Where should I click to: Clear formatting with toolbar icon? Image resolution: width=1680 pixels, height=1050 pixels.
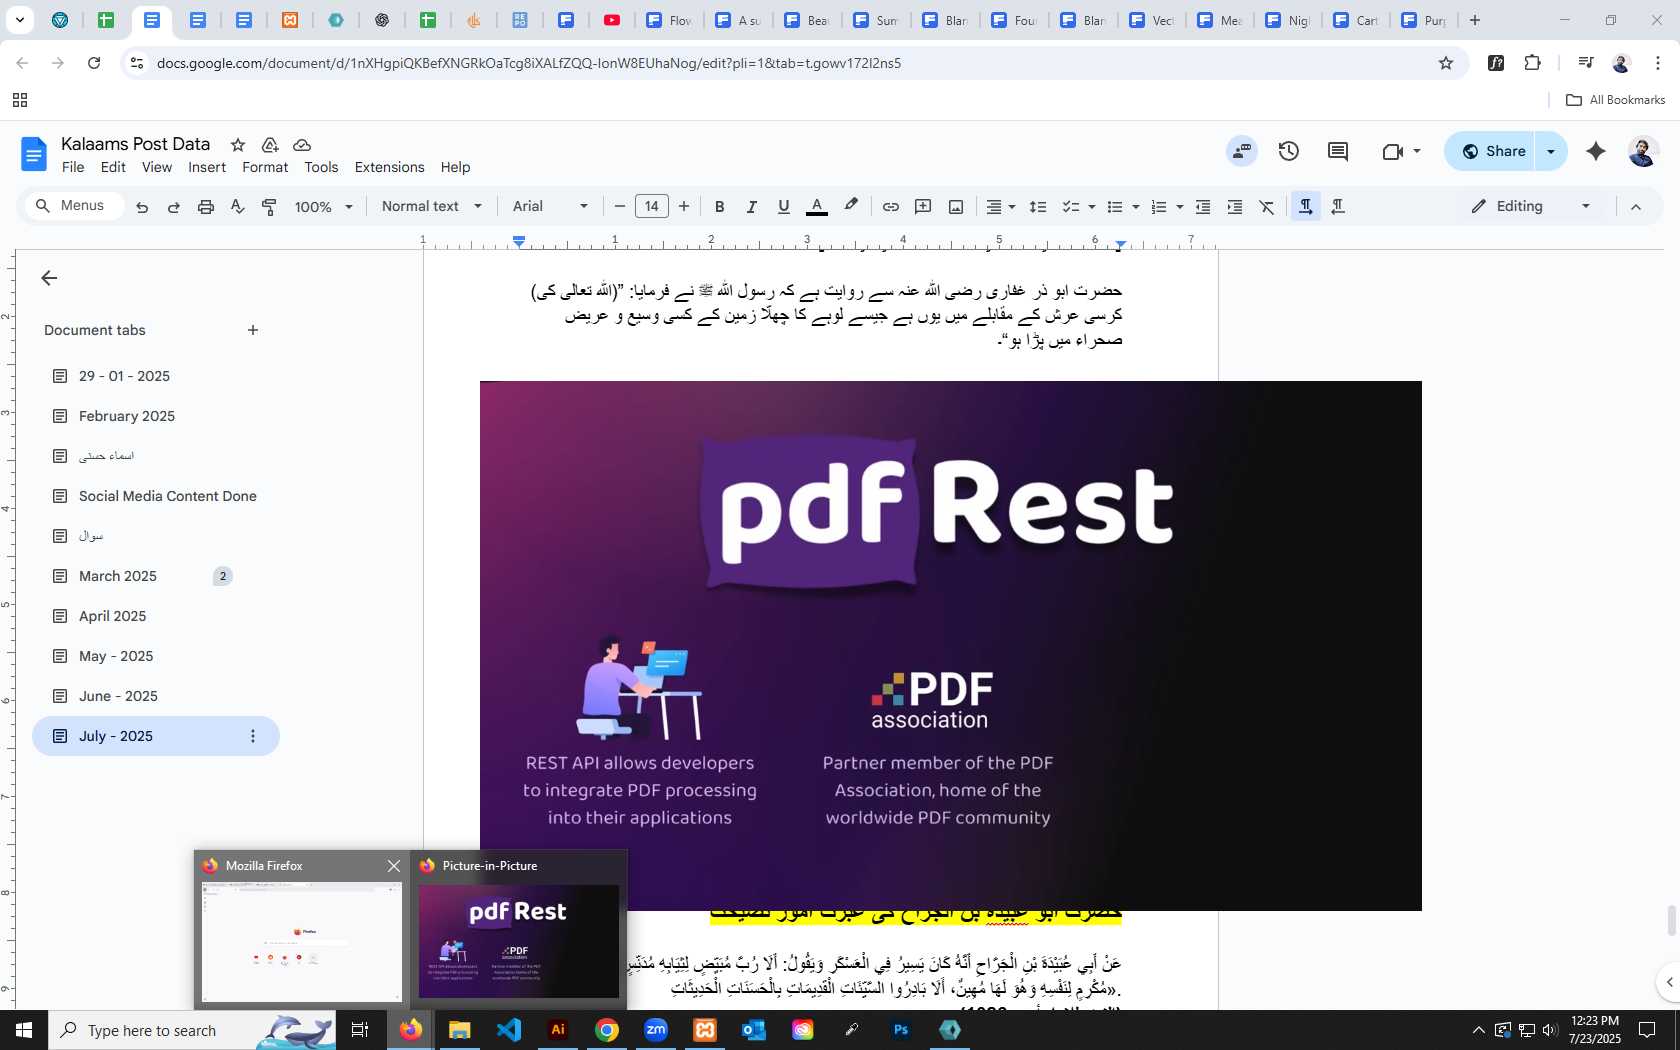(1267, 207)
